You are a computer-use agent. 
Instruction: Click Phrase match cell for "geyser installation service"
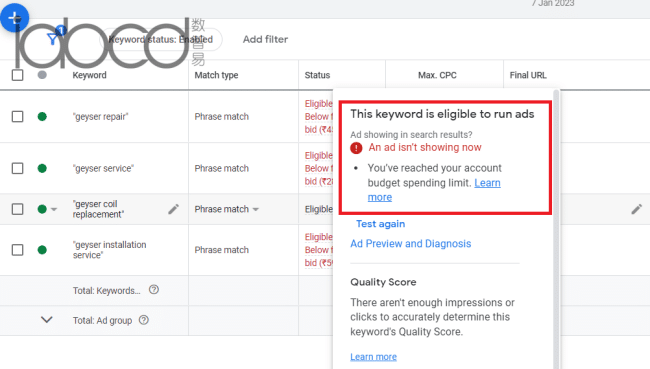click(222, 250)
